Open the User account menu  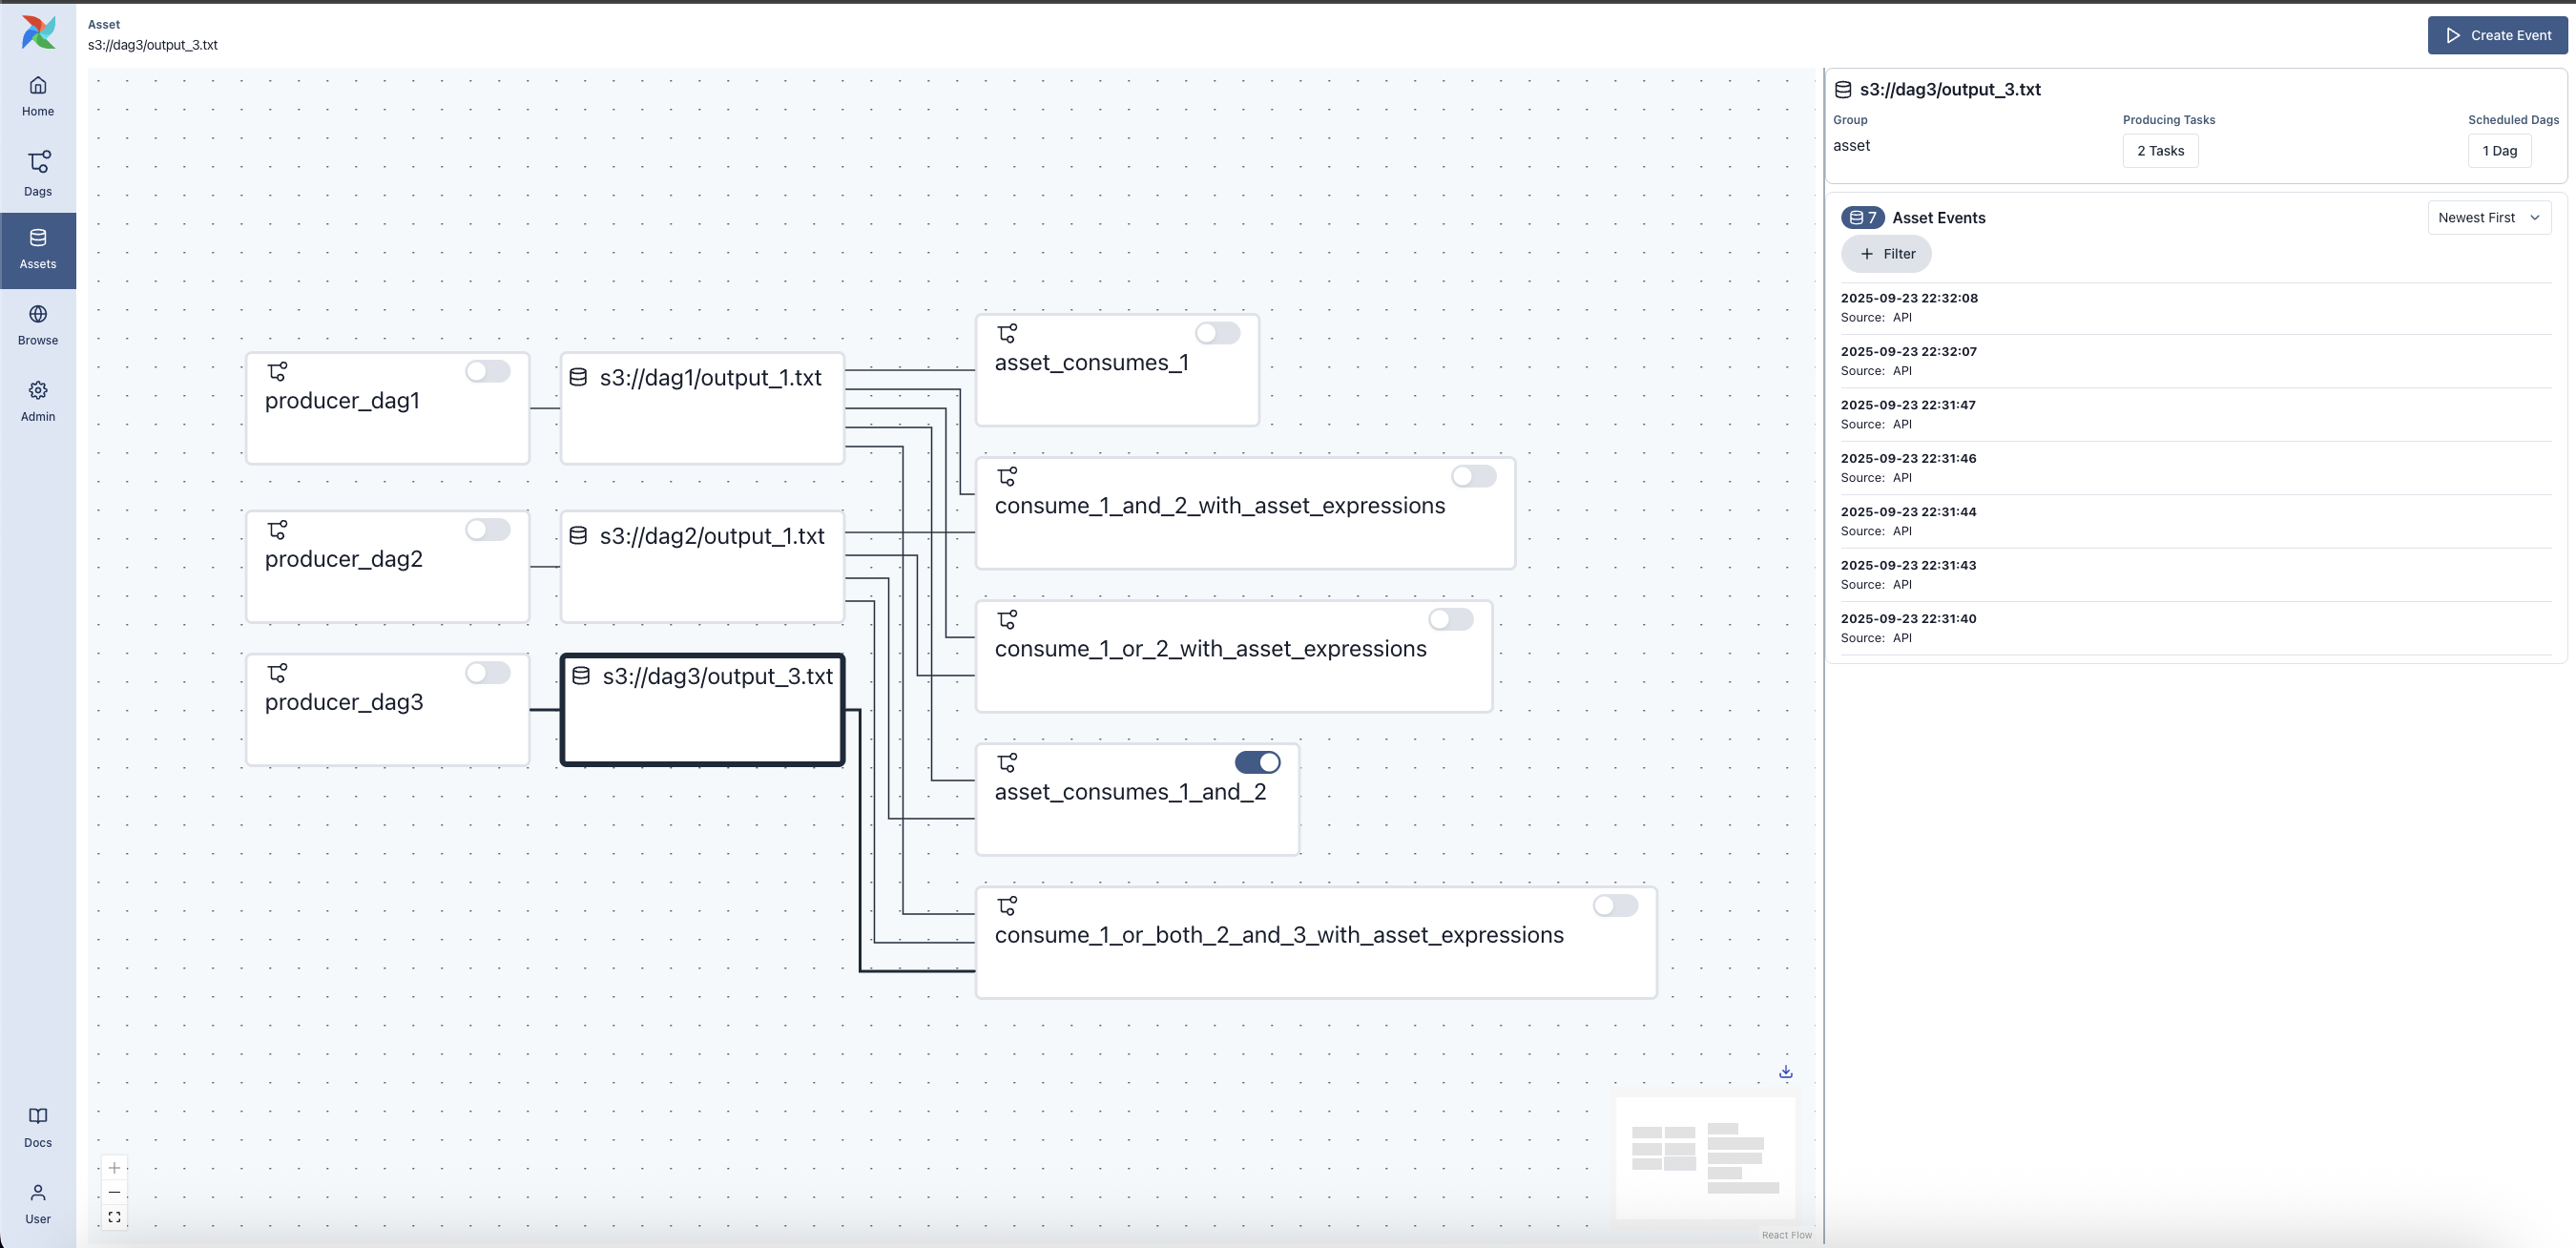37,1200
